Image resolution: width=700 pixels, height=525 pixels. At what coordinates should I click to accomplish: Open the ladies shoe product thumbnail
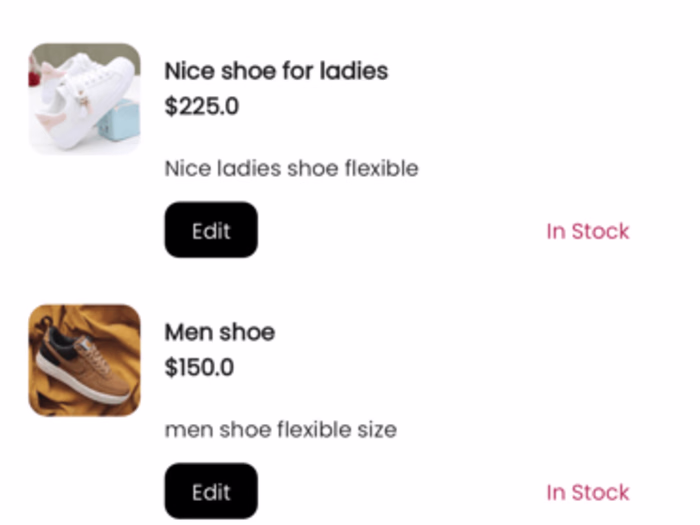[84, 99]
